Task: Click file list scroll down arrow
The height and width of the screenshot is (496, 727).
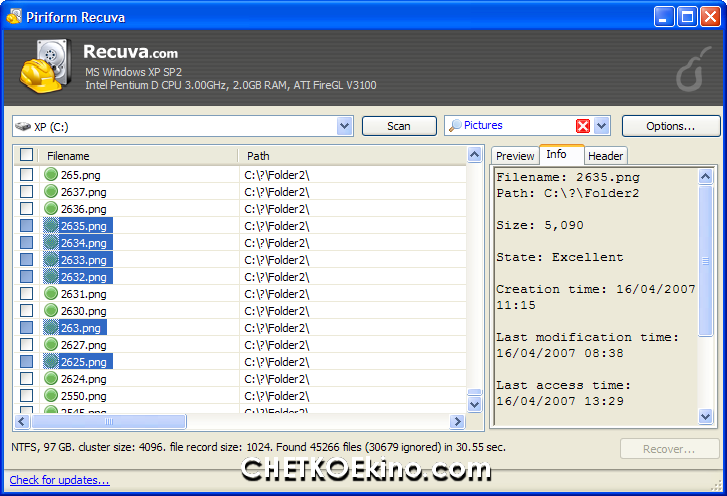Action: tap(474, 405)
